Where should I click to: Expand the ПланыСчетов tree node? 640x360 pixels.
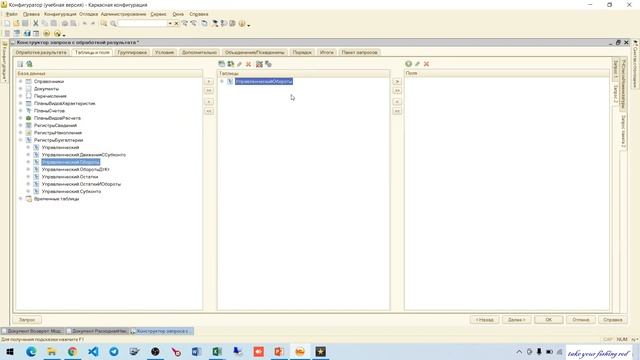20,111
